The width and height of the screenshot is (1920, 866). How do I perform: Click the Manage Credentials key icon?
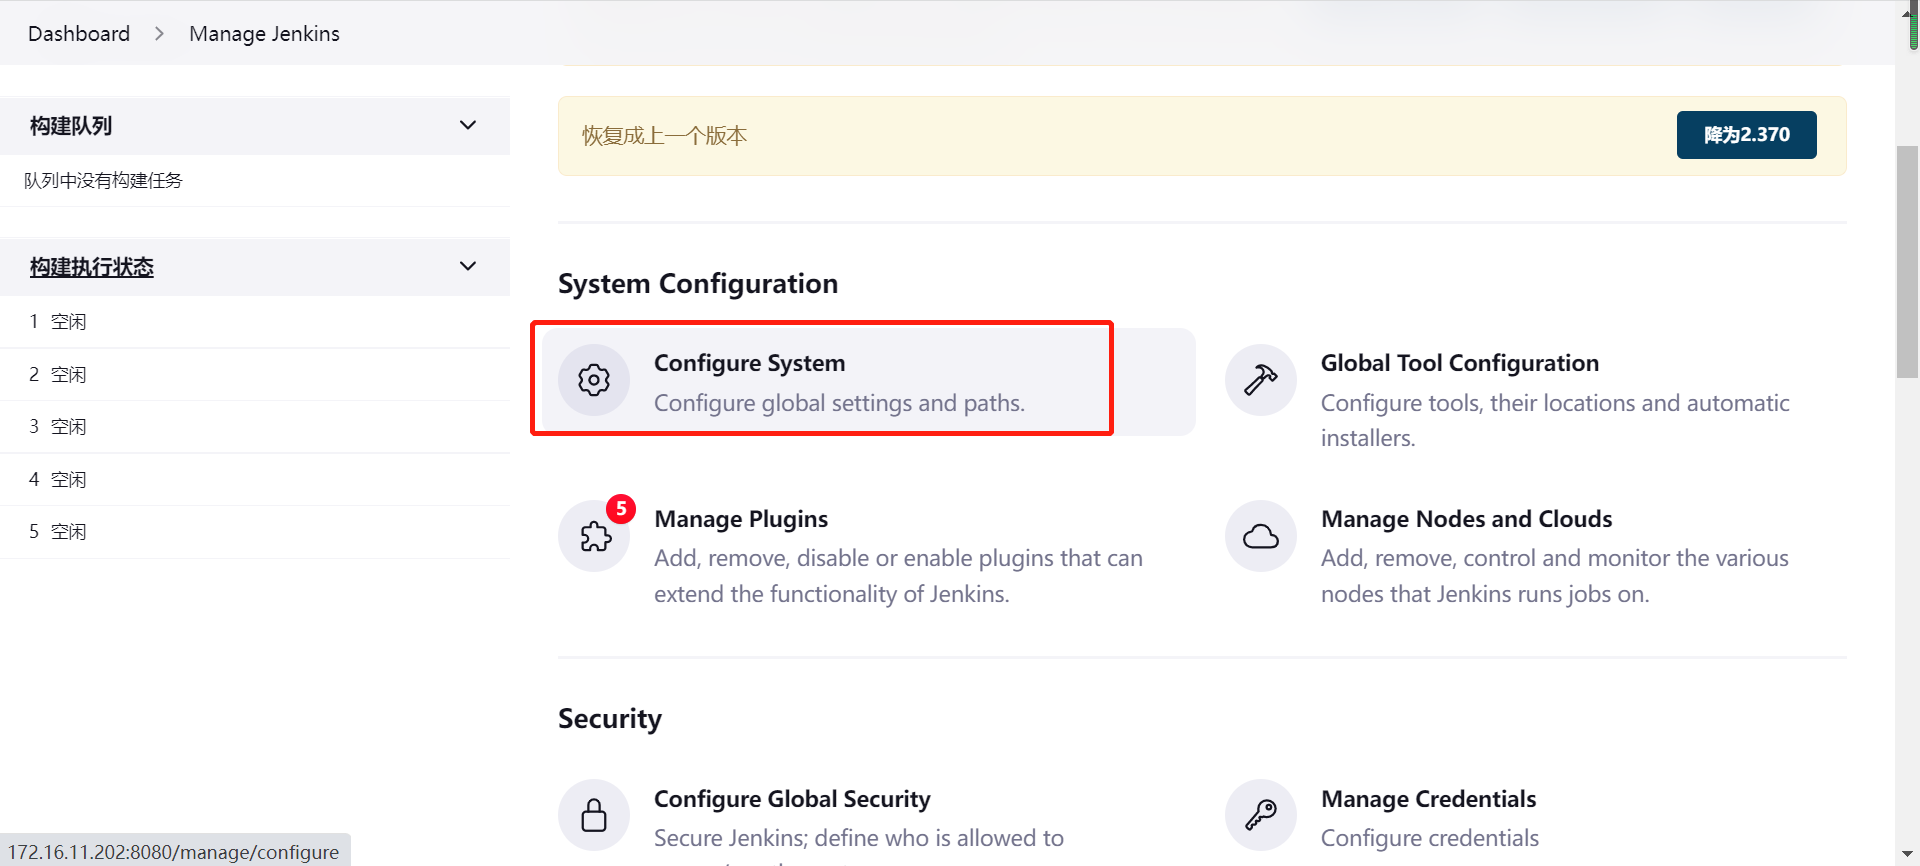[x=1260, y=815]
